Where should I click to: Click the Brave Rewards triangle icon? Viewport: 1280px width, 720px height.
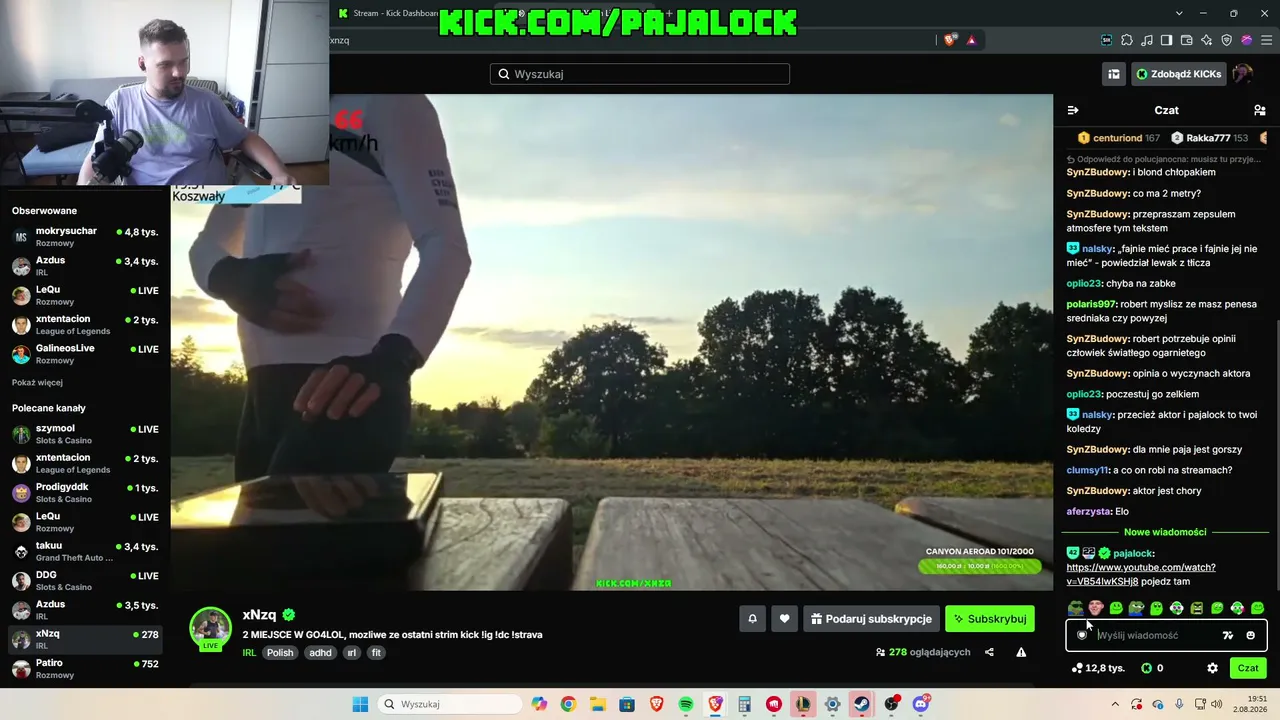971,40
